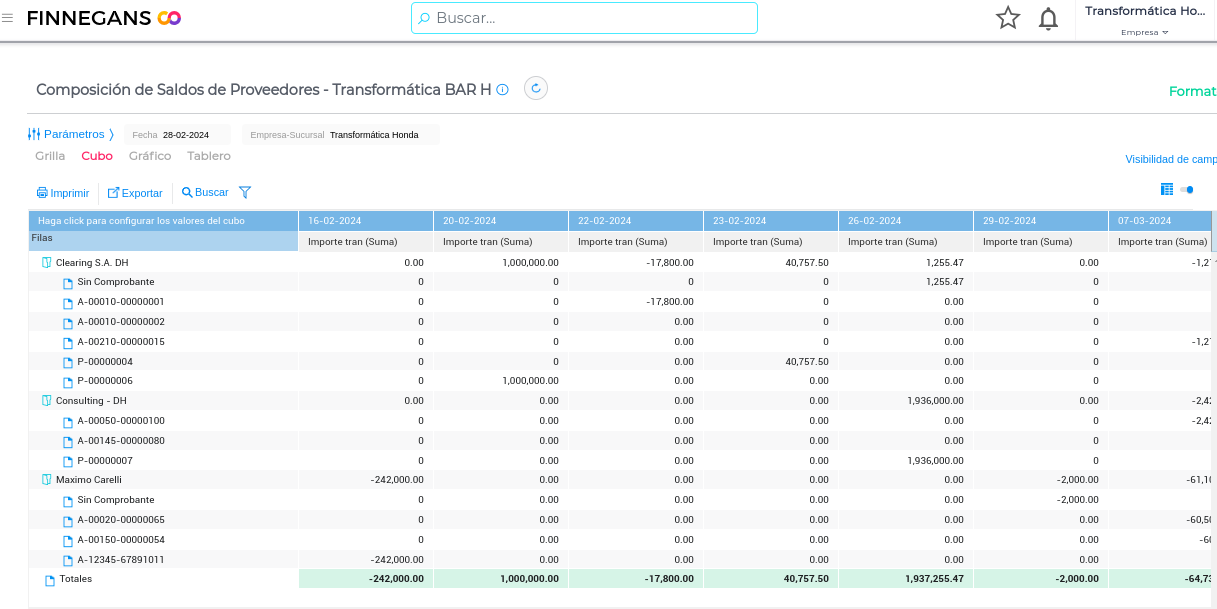
Task: Click the FINNEGANS logo
Action: (x=103, y=18)
